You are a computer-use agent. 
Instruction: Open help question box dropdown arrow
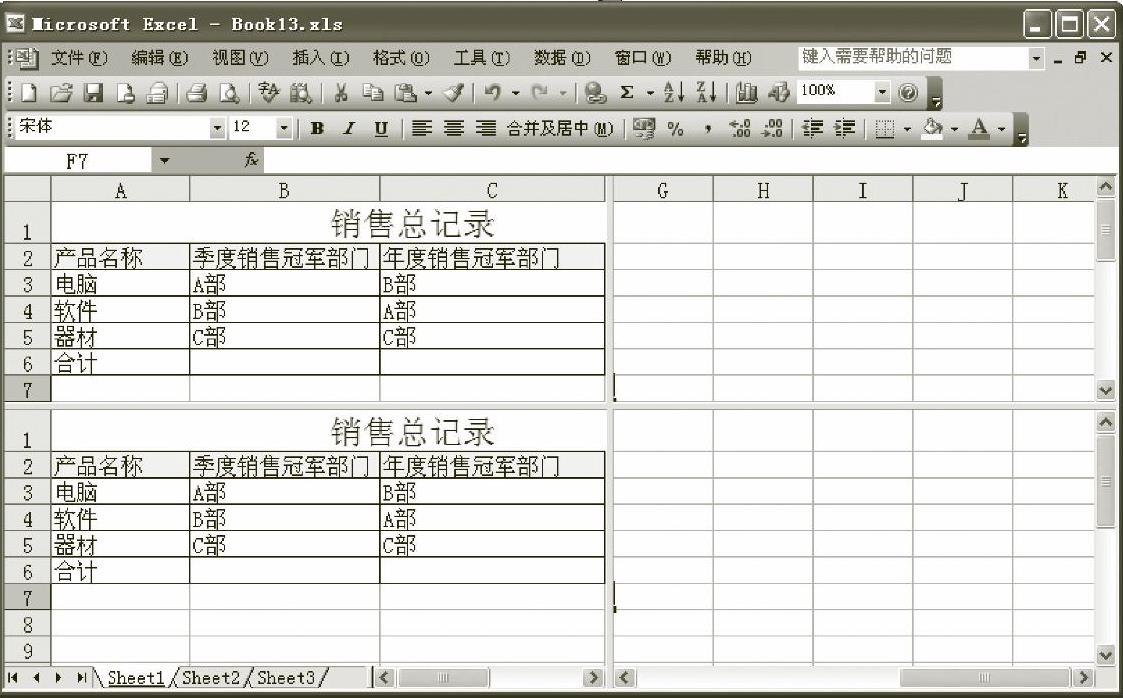click(x=1036, y=59)
